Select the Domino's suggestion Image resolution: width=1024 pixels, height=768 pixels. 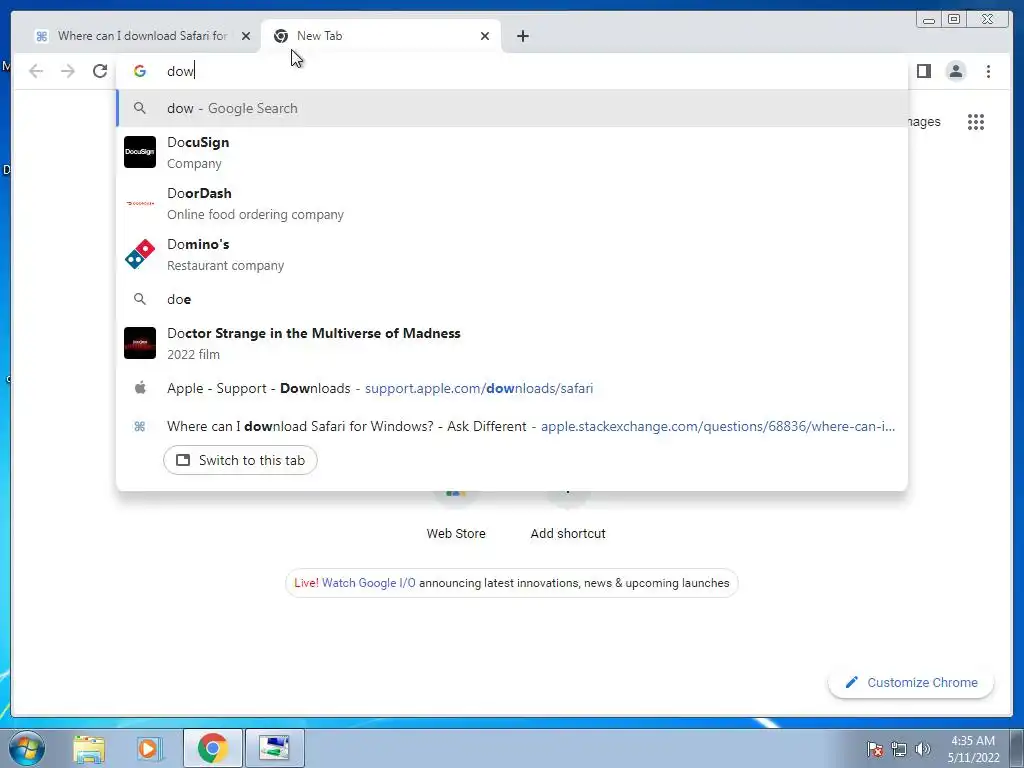[512, 254]
